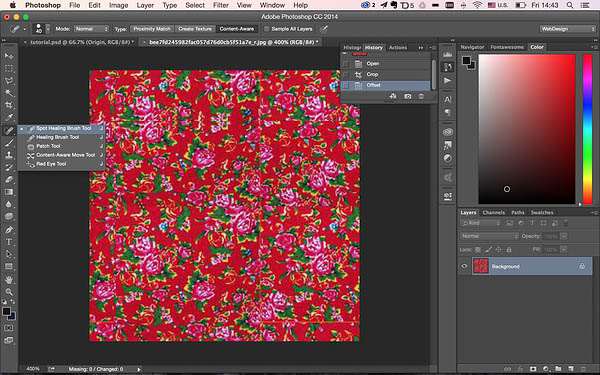Select the Crop tool in toolbar
The image size is (600, 375).
tap(9, 105)
